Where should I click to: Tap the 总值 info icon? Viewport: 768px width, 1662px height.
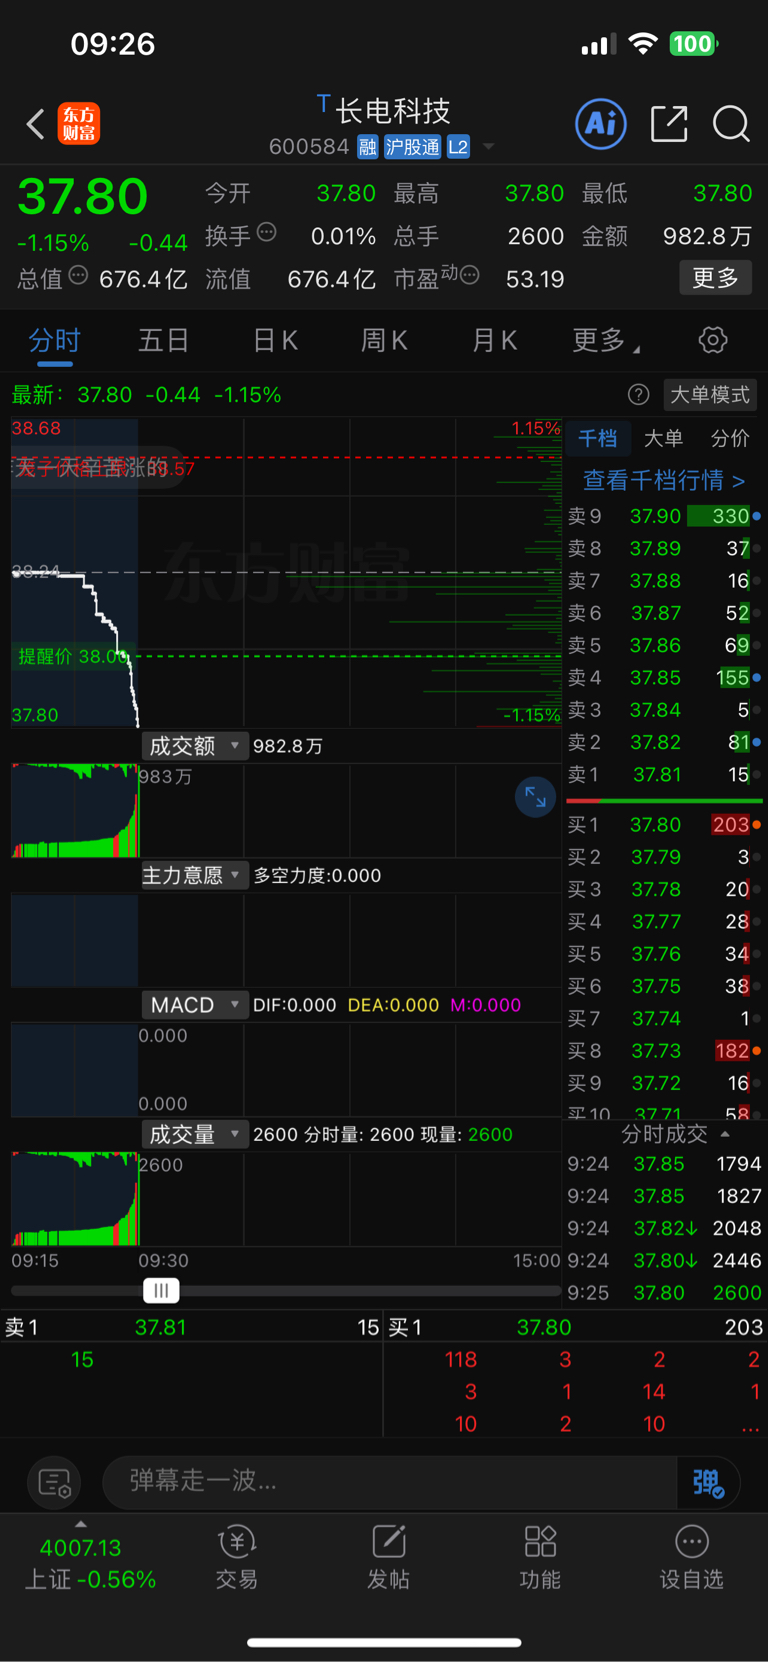tap(78, 276)
